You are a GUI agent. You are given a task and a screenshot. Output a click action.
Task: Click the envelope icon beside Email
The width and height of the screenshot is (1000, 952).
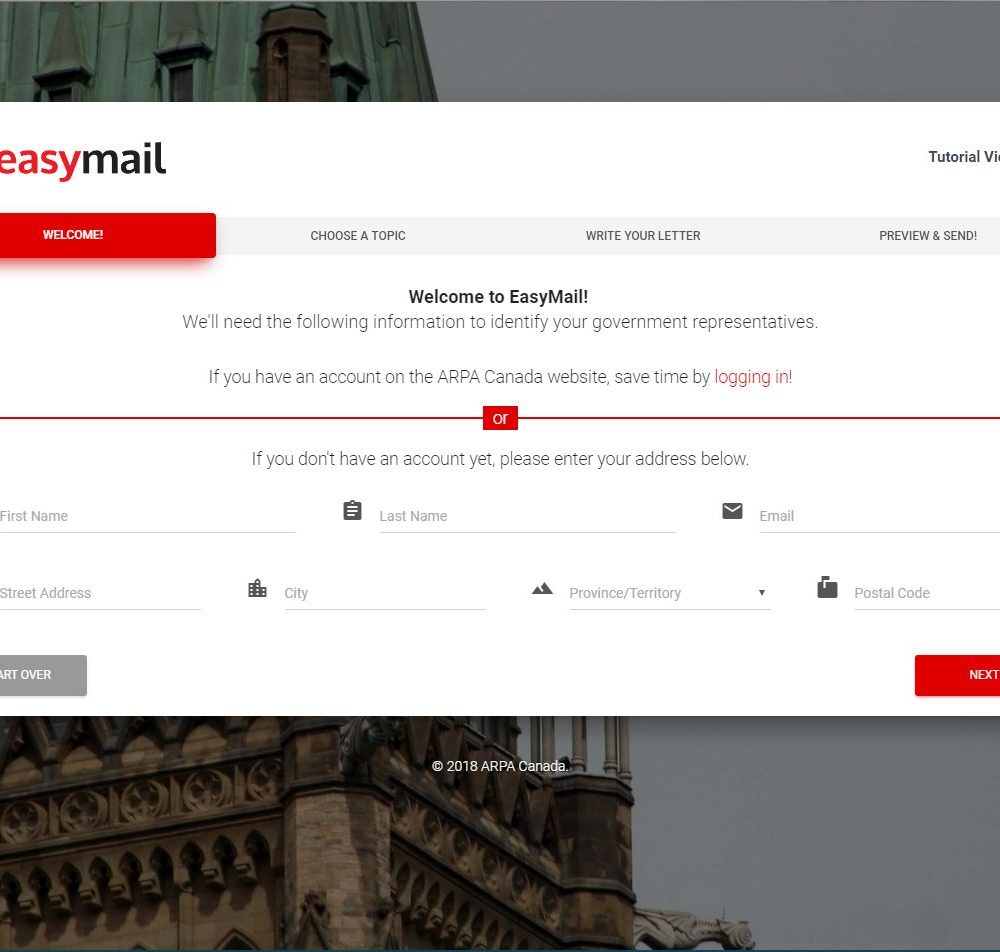tap(732, 511)
